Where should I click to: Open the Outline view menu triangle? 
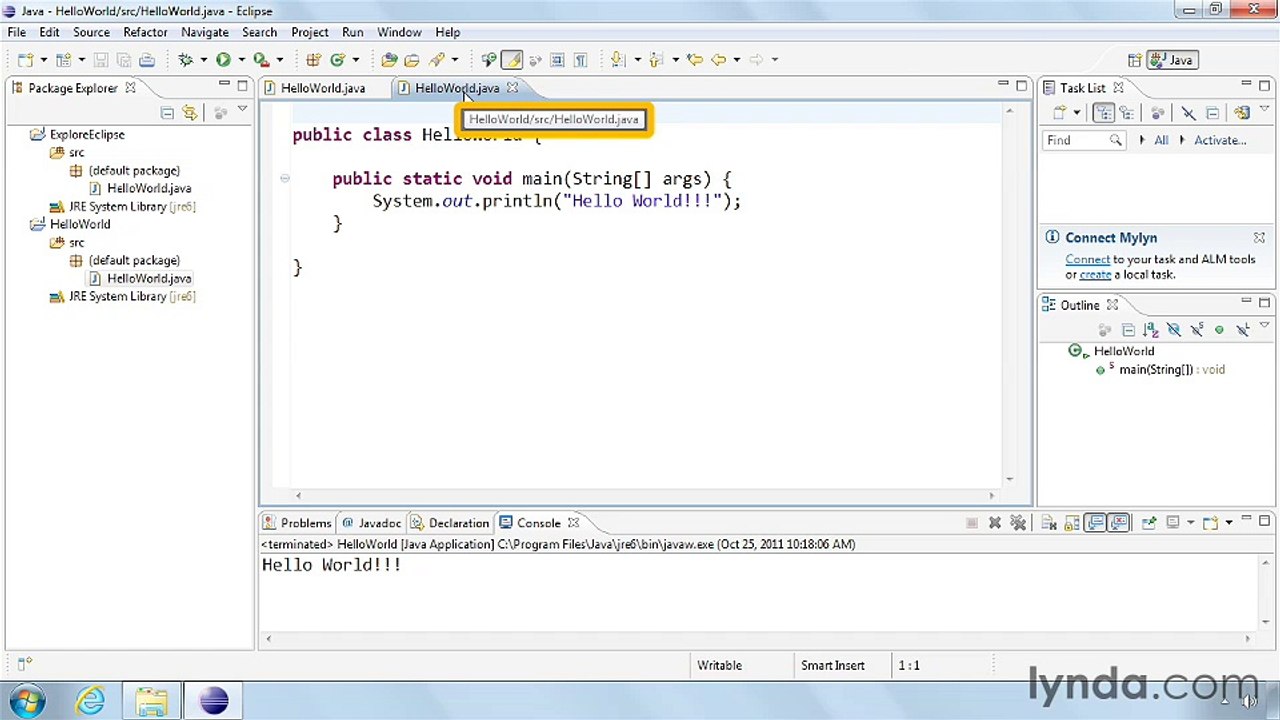(1264, 326)
